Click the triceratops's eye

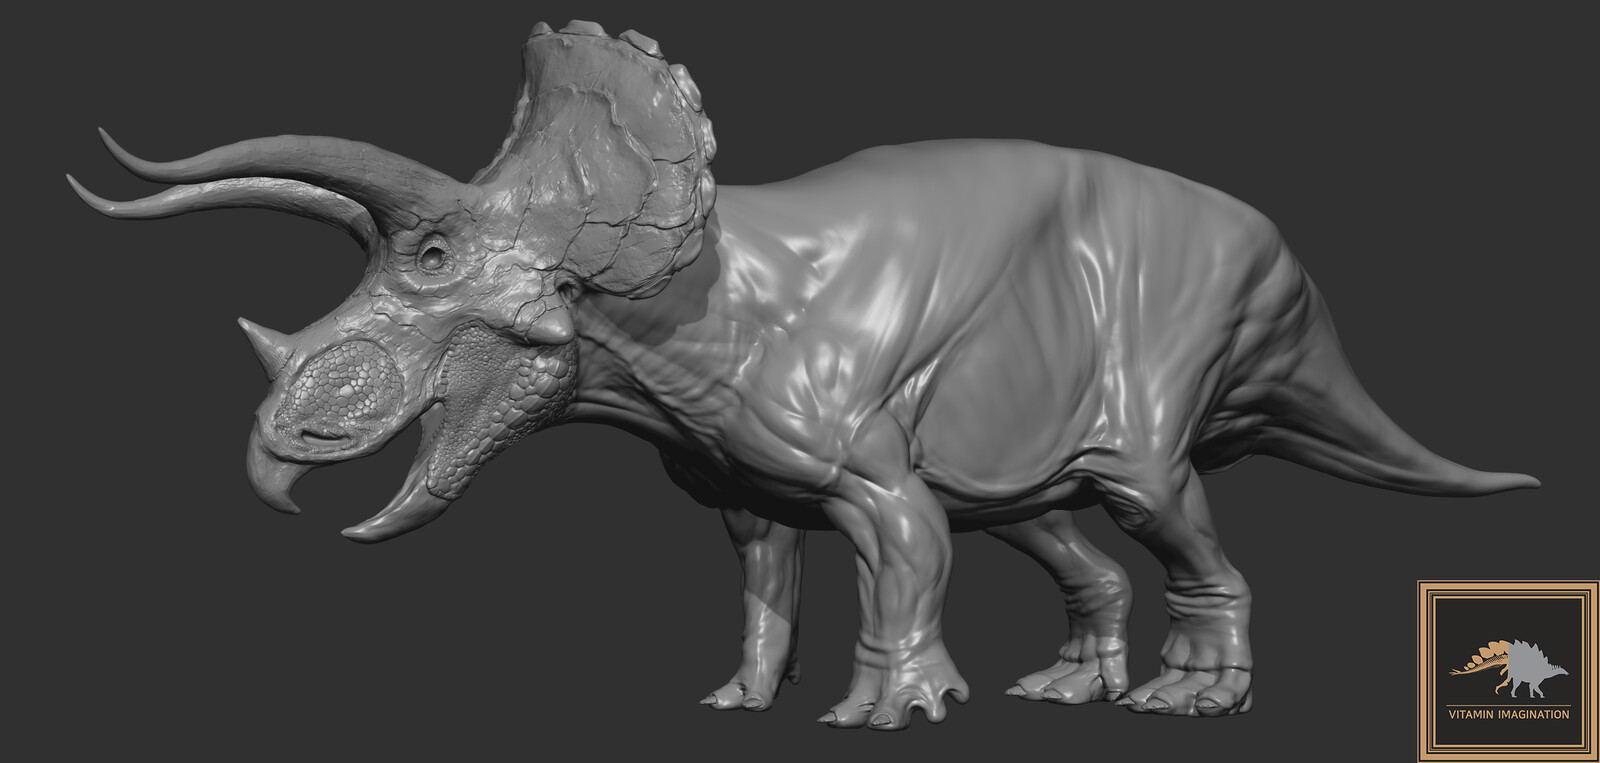click(x=434, y=257)
